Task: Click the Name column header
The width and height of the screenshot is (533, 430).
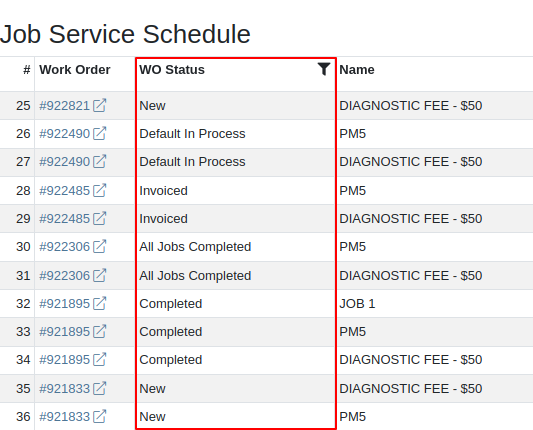Action: coord(357,70)
